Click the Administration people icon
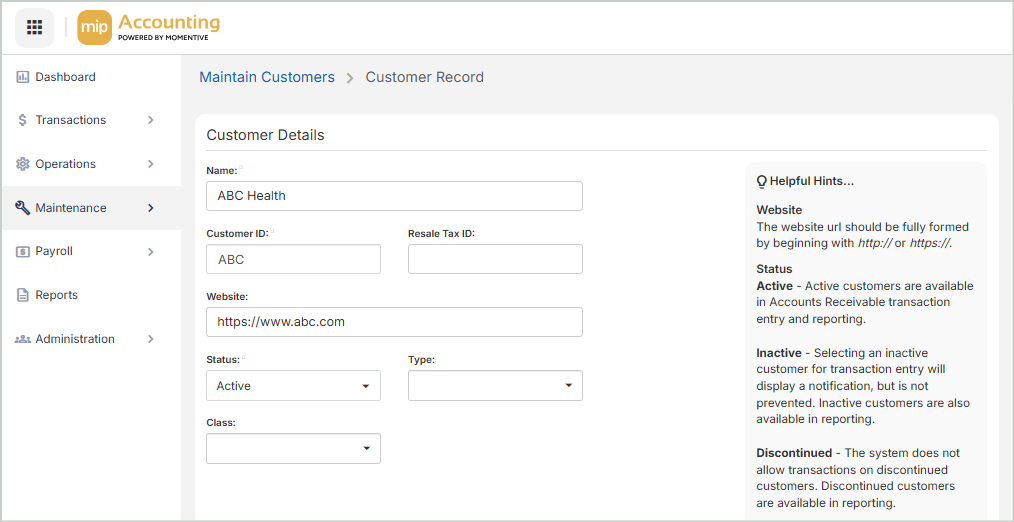1014x522 pixels. (x=23, y=339)
